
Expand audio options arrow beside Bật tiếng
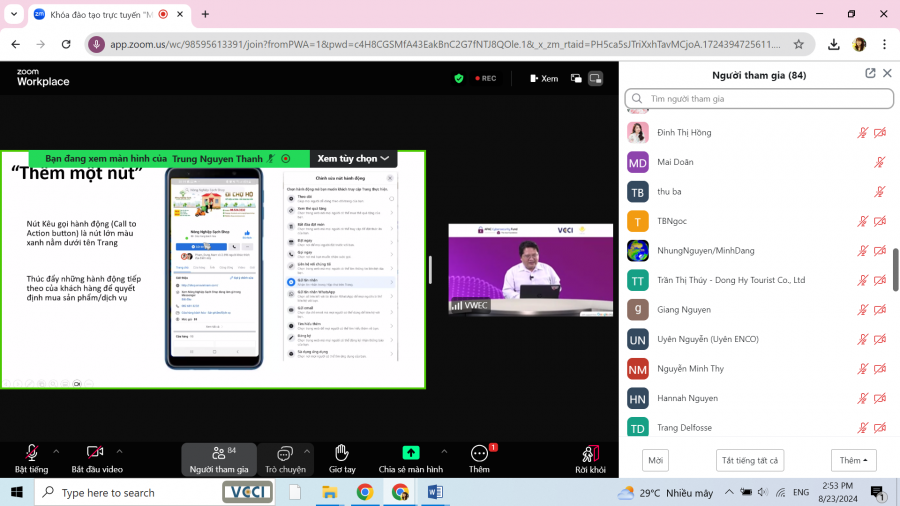[x=56, y=451]
